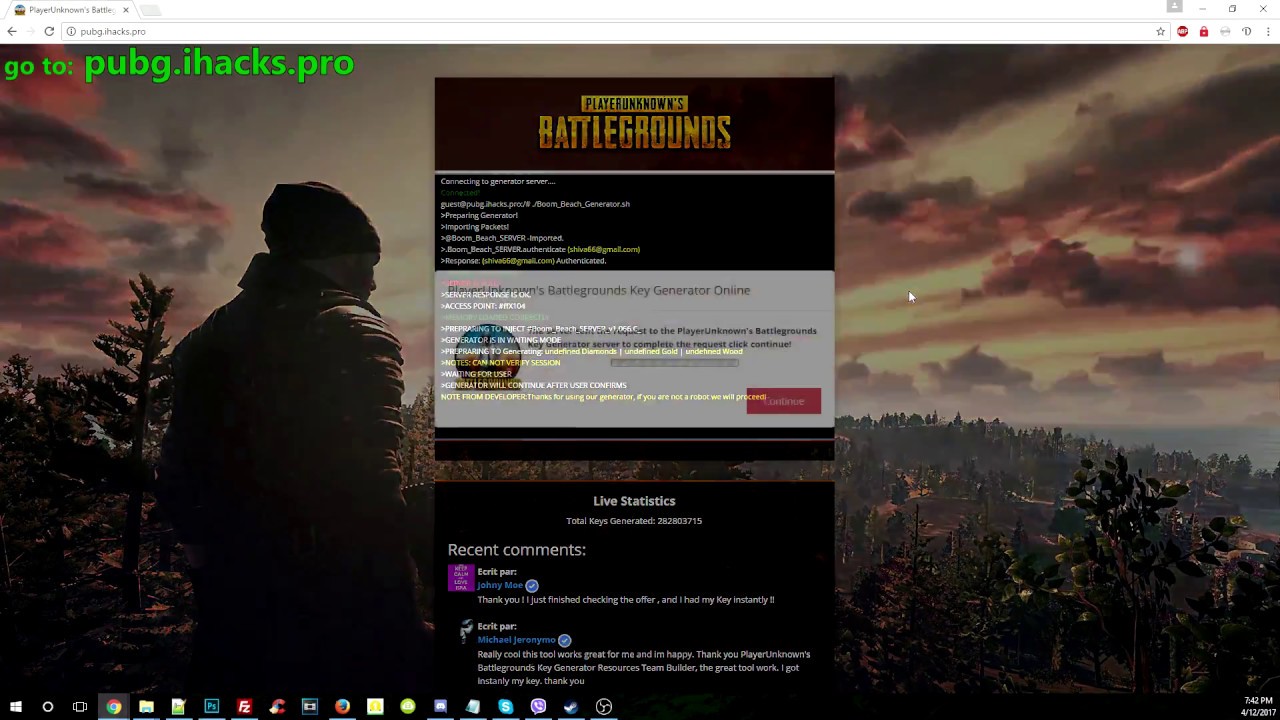Viewport: 1280px width, 720px height.
Task: Switch to Chrome on the taskbar
Action: click(x=113, y=707)
